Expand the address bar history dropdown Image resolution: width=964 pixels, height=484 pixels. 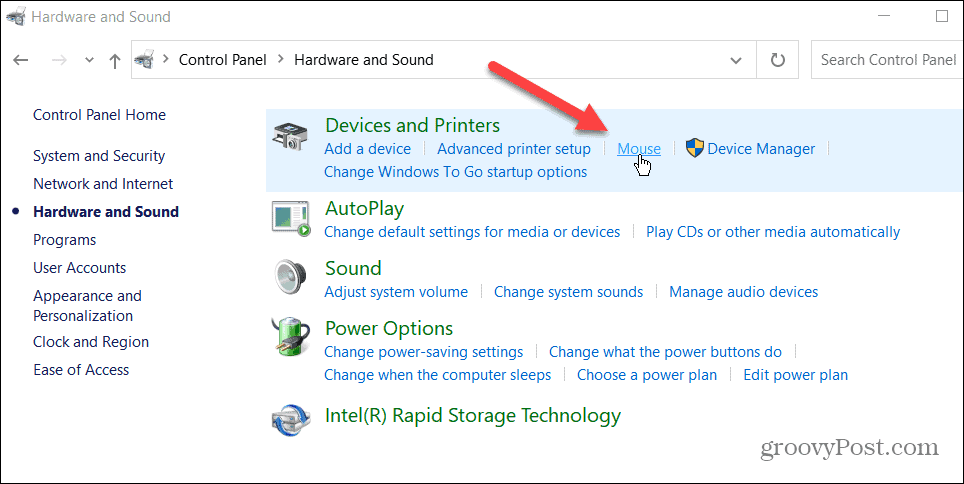pyautogui.click(x=735, y=60)
